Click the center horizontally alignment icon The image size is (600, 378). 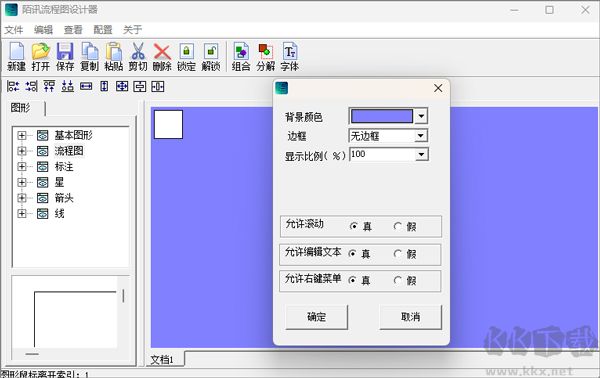[158, 86]
